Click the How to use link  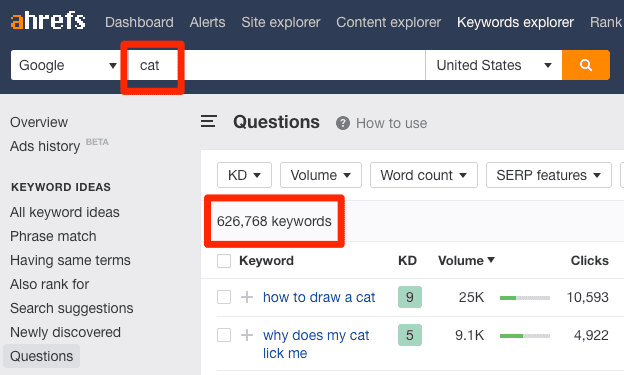tap(392, 123)
